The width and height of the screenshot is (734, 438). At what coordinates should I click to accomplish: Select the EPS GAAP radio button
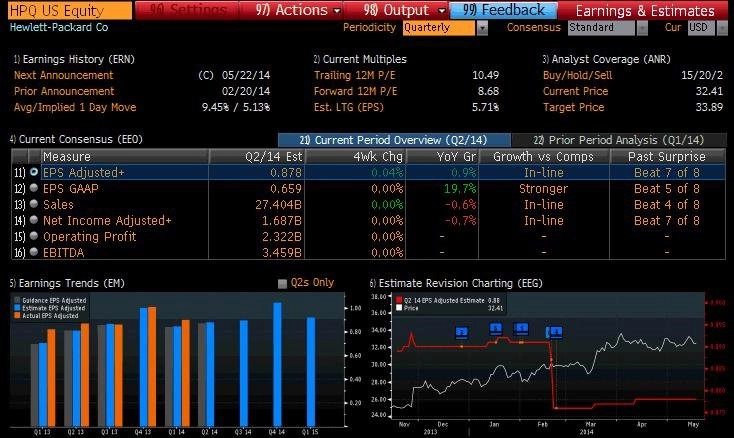click(34, 188)
